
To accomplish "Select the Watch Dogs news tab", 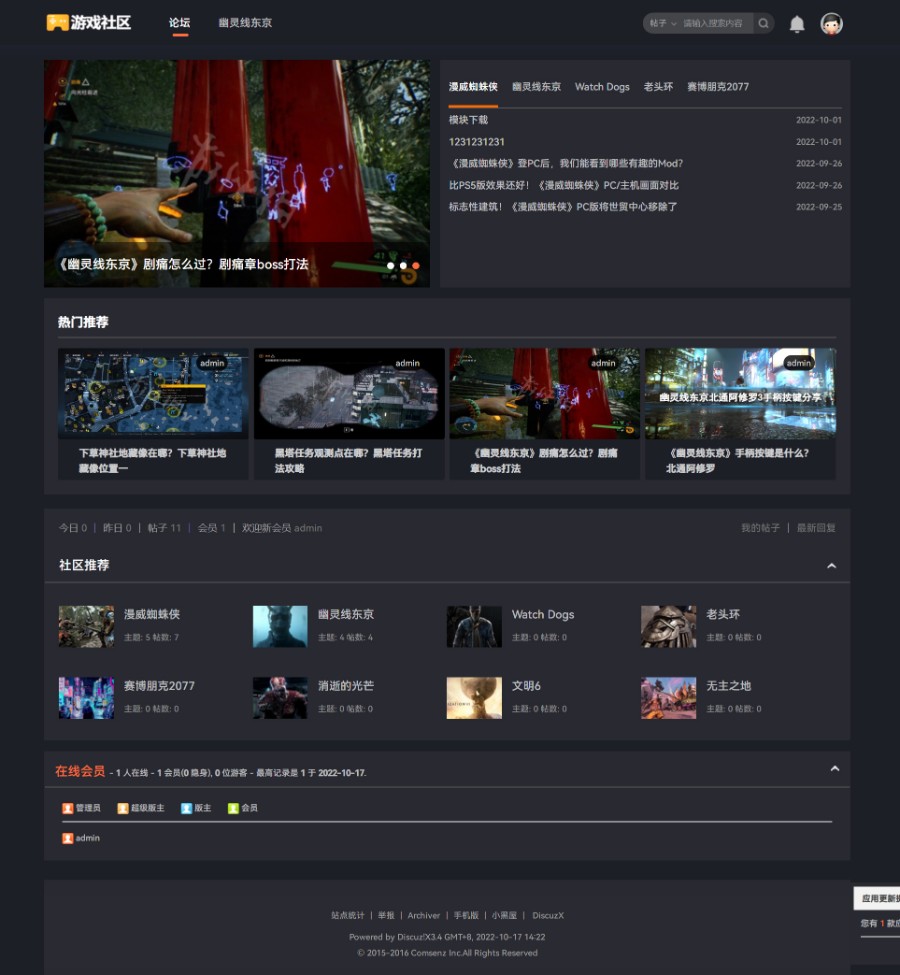I will (x=602, y=87).
